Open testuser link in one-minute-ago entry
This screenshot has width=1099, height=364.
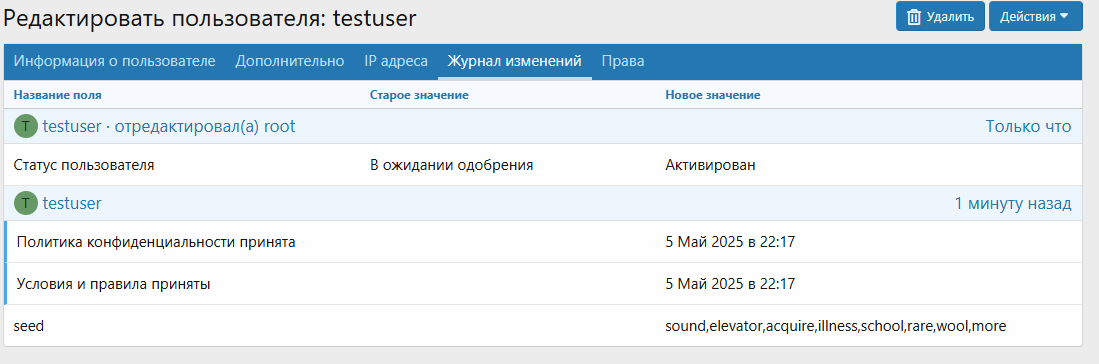(72, 203)
